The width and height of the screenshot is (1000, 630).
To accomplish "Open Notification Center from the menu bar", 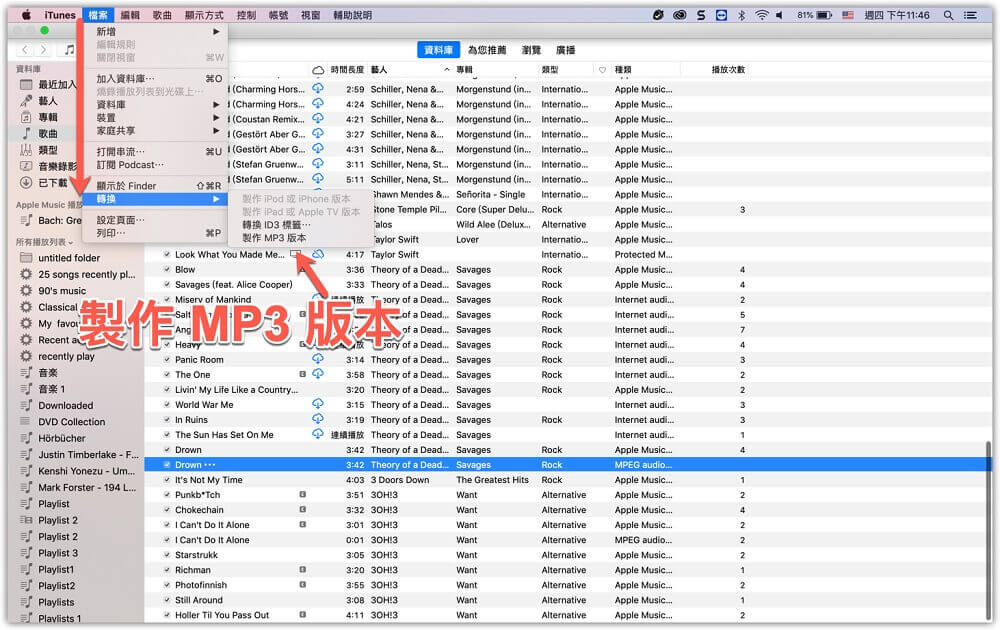I will tap(970, 15).
